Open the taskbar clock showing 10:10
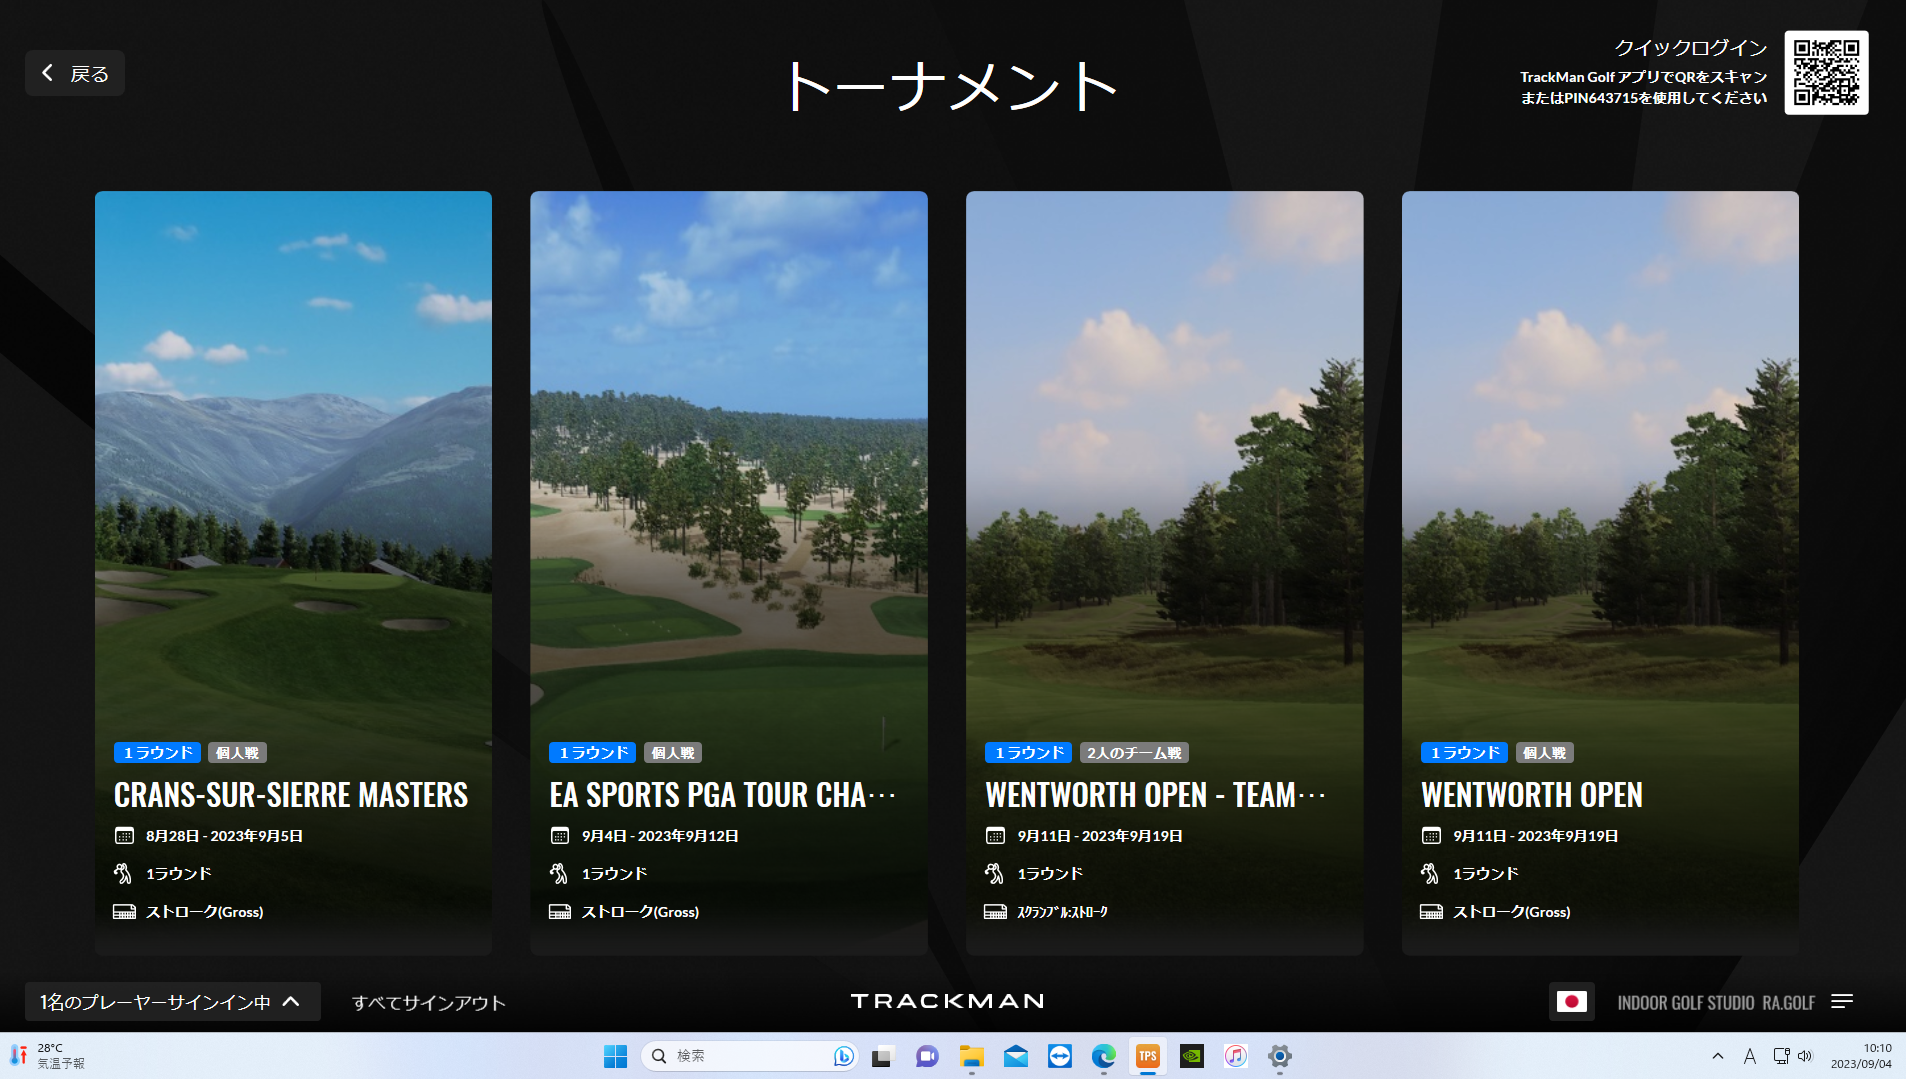1906x1079 pixels. point(1861,1056)
